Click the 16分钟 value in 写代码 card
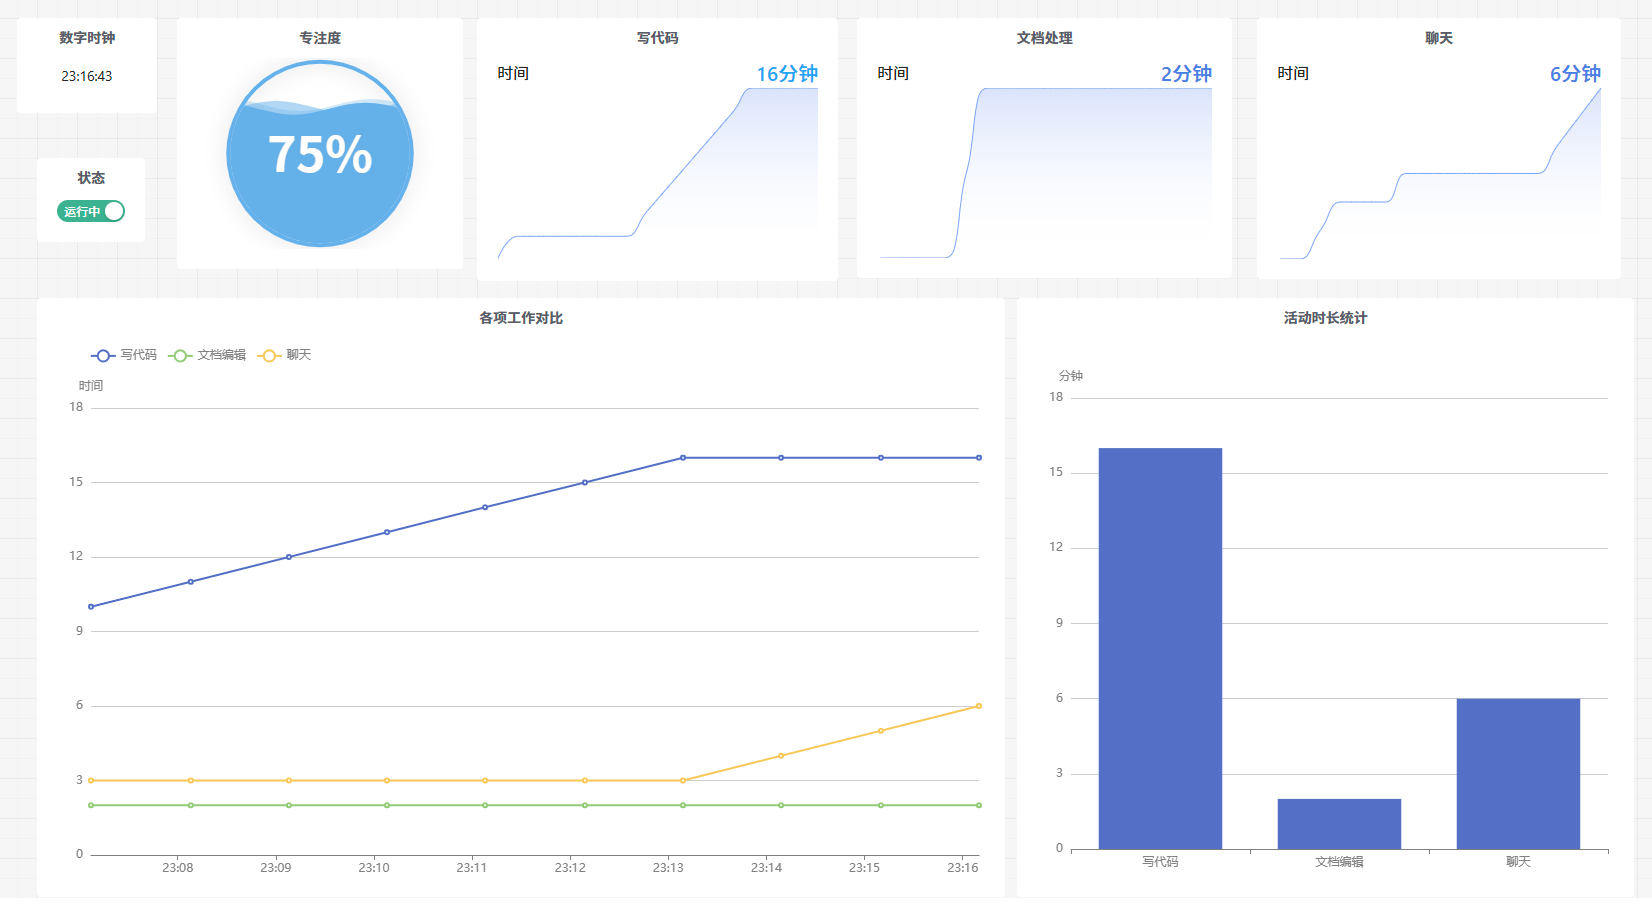1652x910 pixels. point(786,74)
